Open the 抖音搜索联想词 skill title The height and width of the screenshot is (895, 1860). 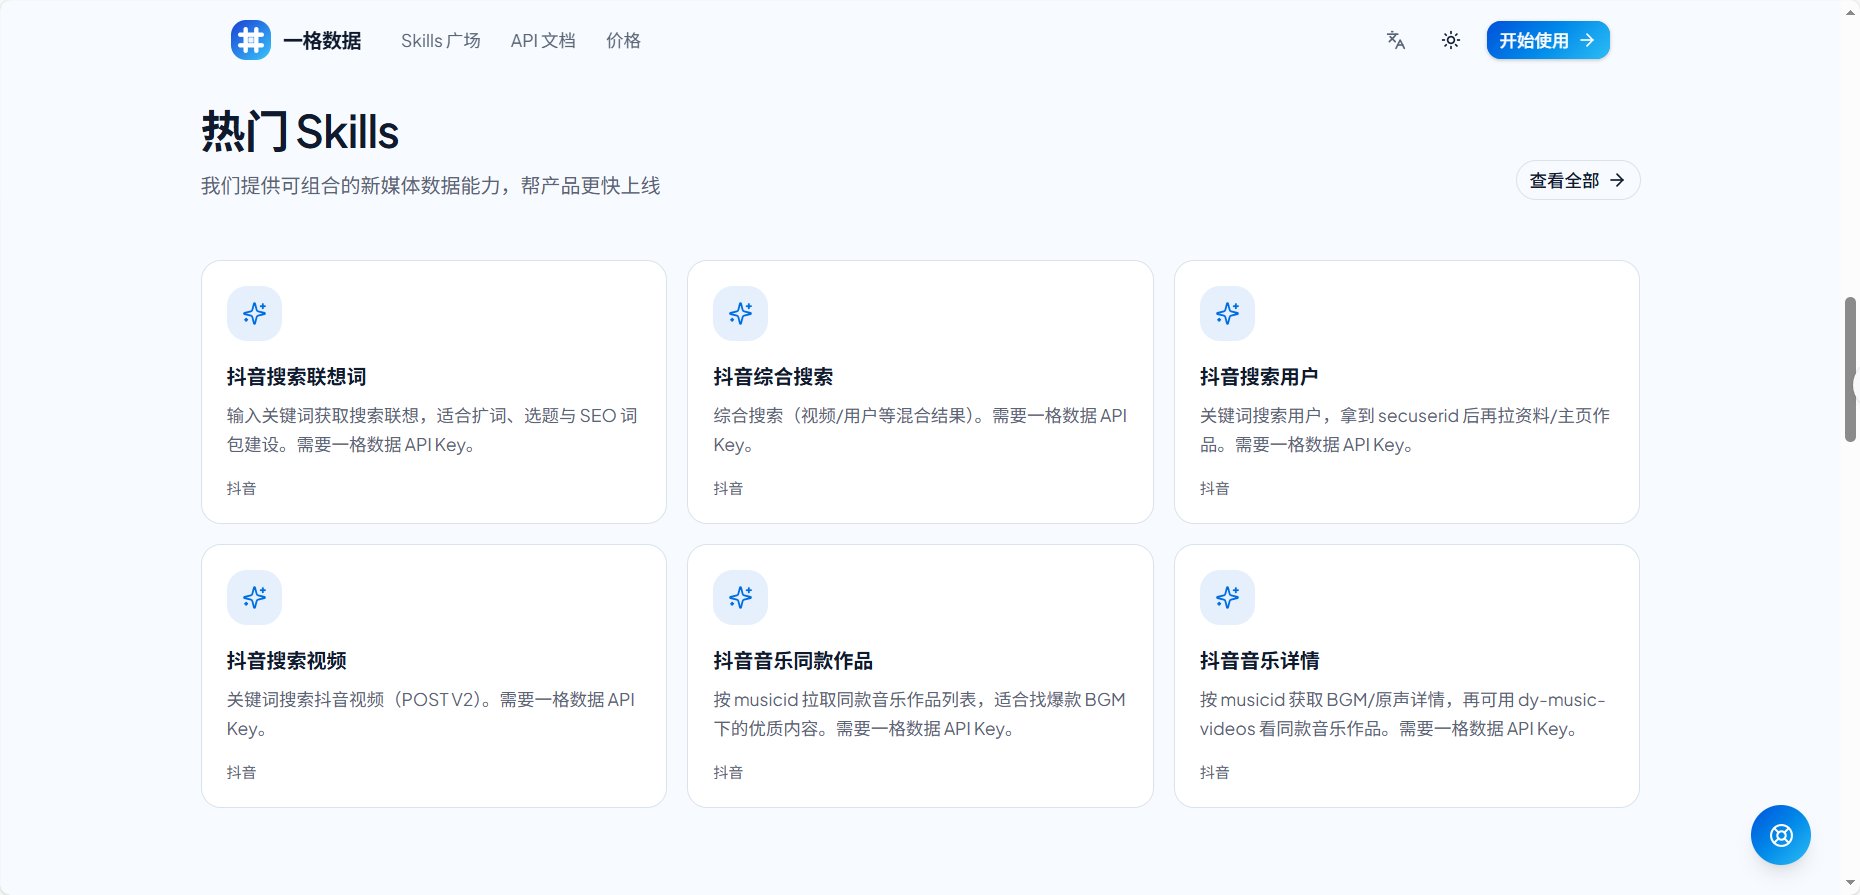[x=296, y=377]
